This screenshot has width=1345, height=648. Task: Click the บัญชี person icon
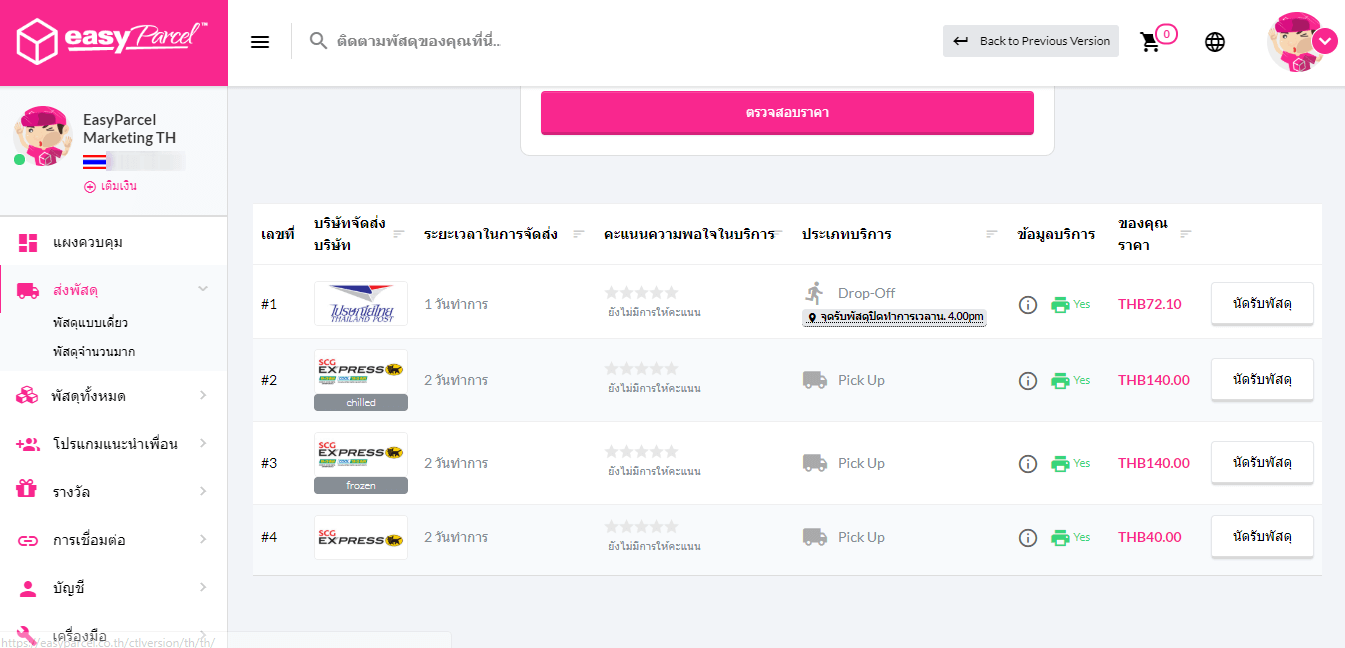click(x=28, y=588)
